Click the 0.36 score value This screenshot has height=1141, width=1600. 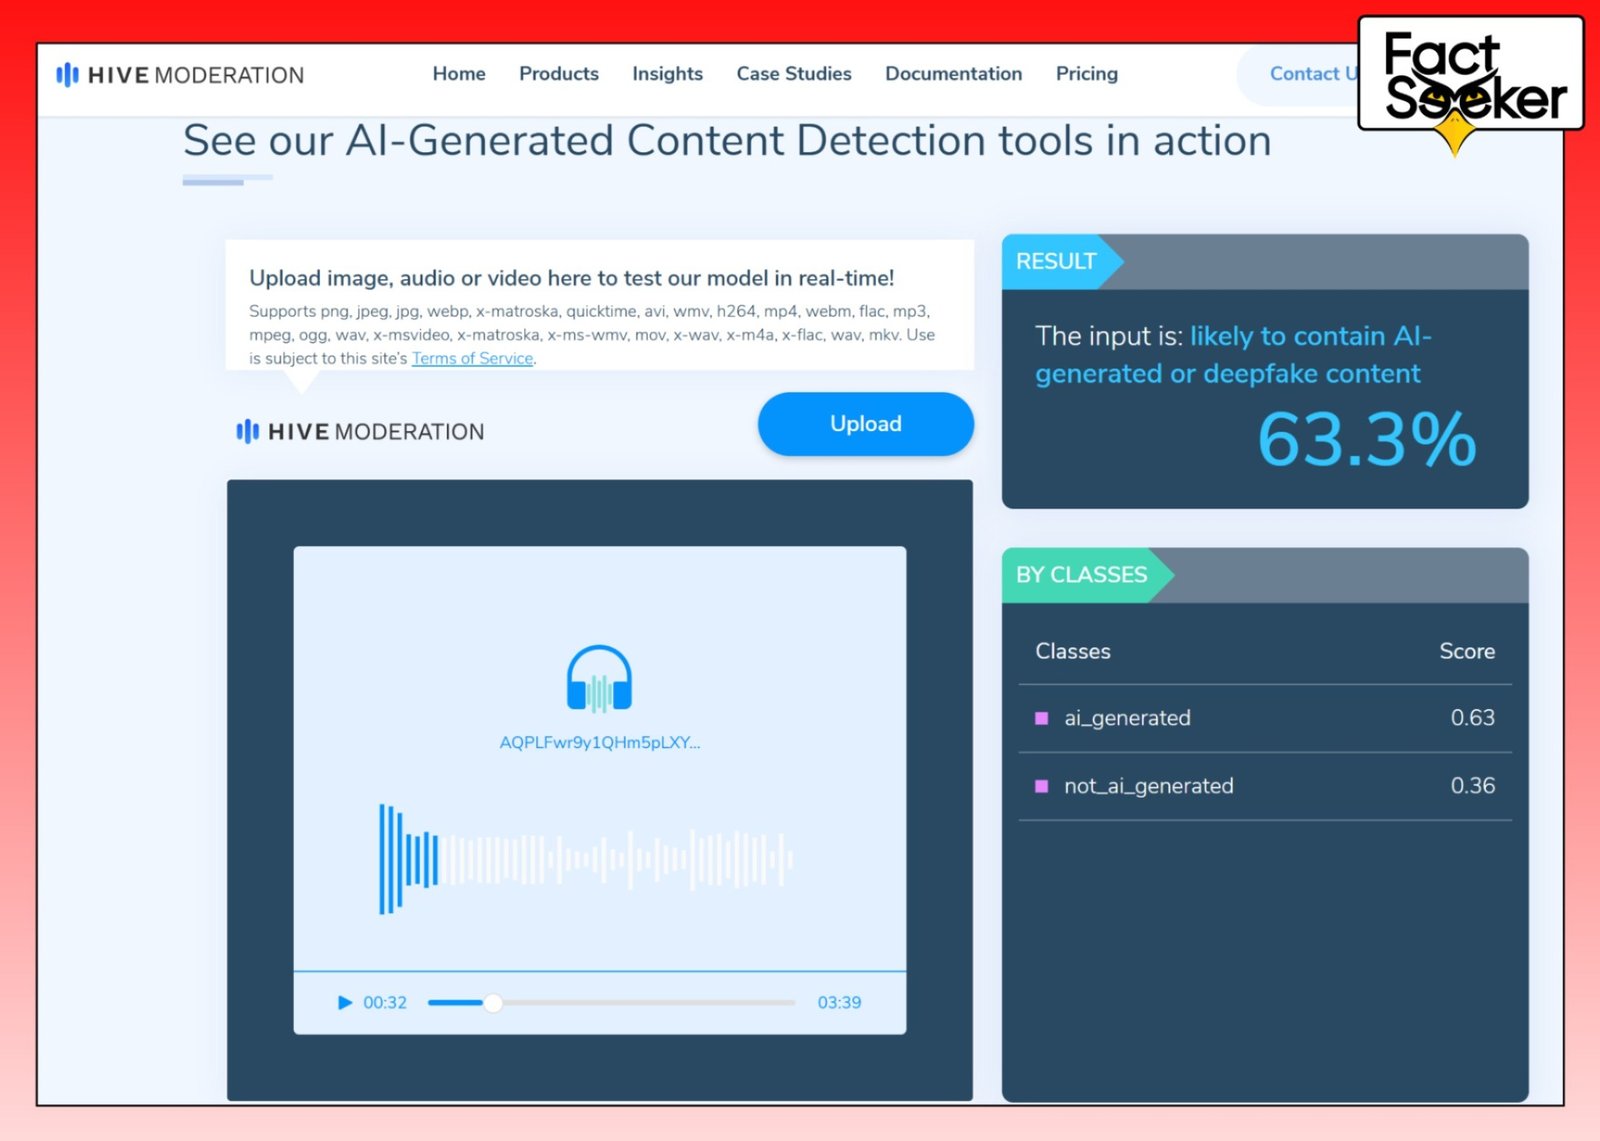click(1473, 786)
